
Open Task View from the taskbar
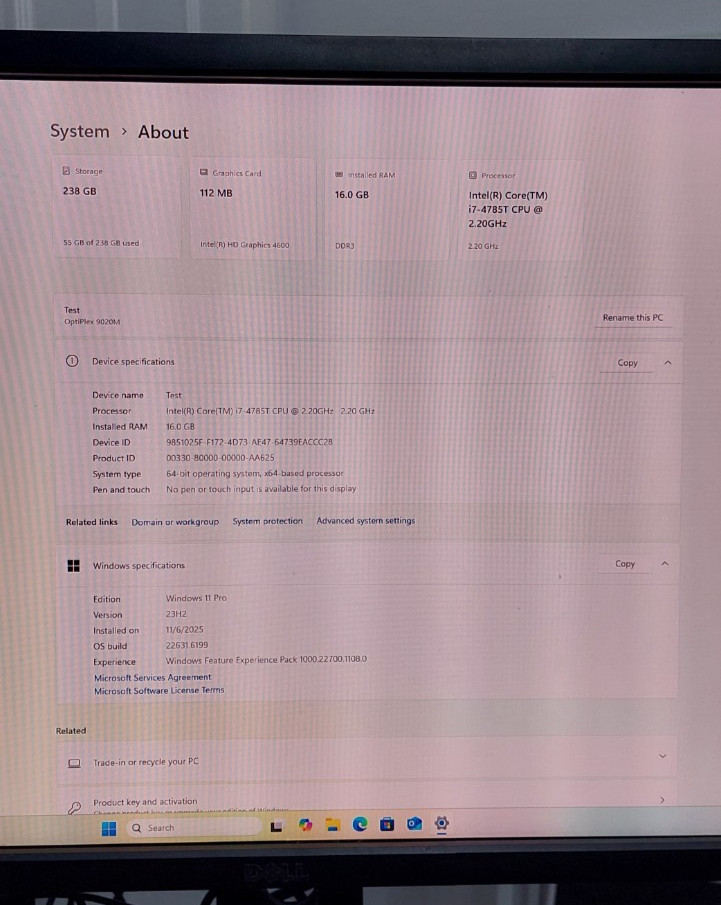277,827
